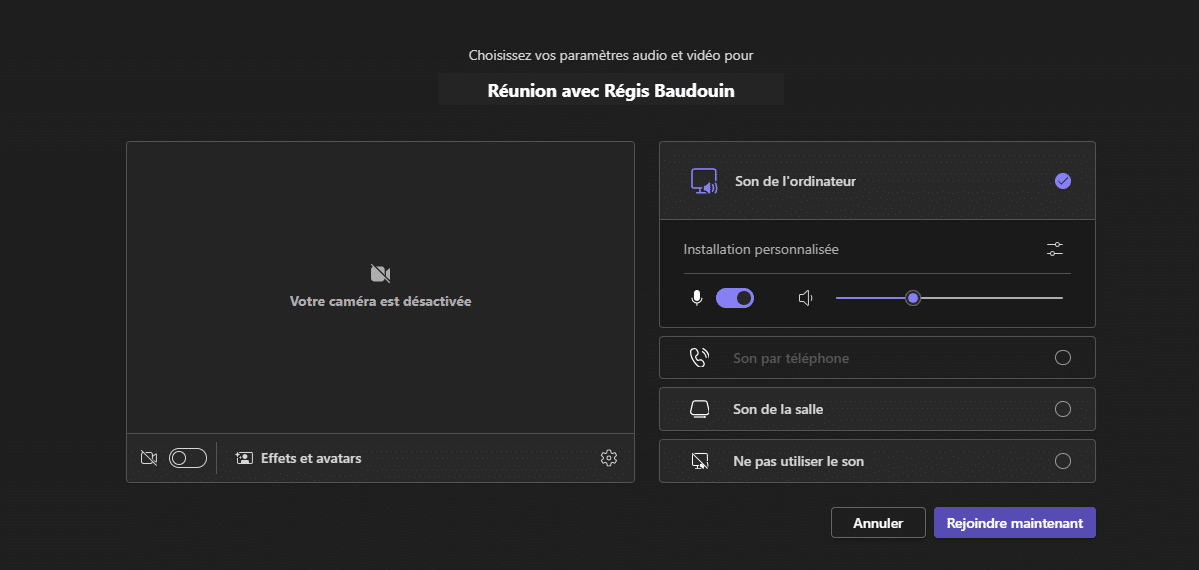Image resolution: width=1199 pixels, height=570 pixels.
Task: Click the room audio device icon
Action: pos(700,409)
